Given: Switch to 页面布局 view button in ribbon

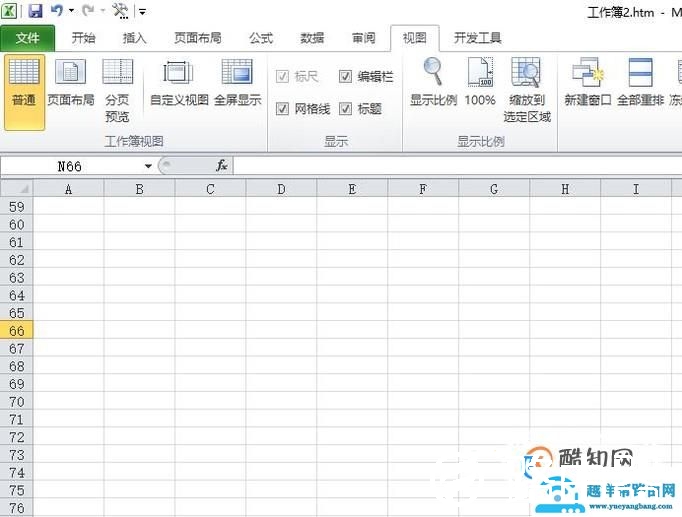Looking at the screenshot, I should pos(70,83).
